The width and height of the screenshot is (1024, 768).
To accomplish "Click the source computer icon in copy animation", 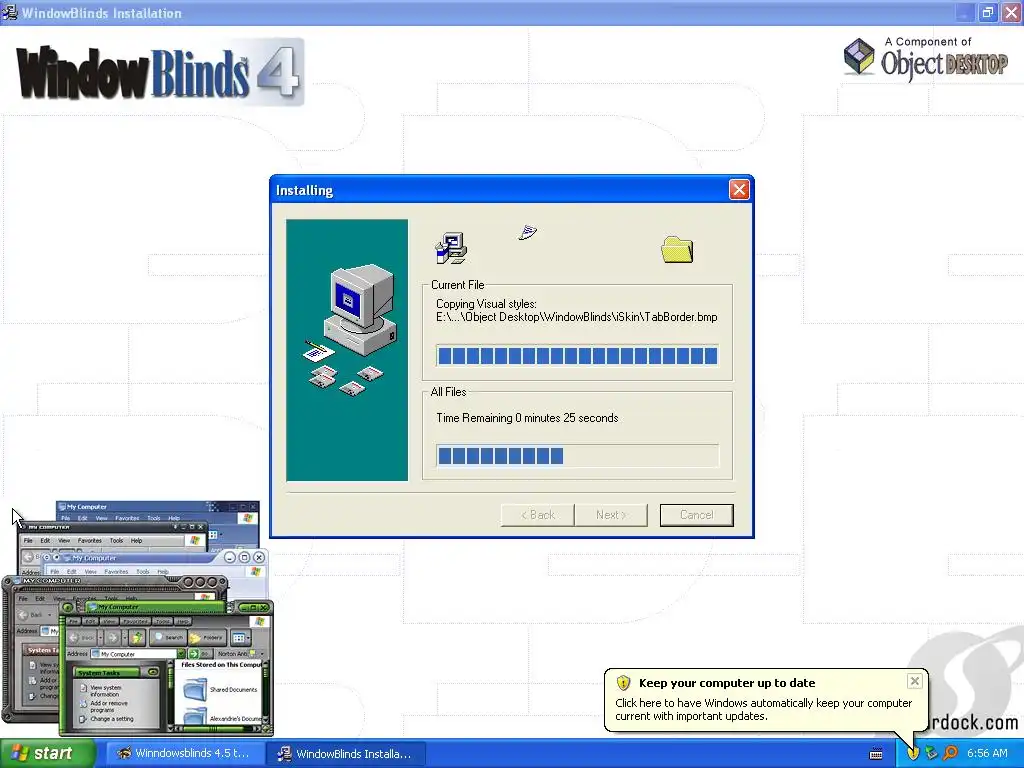I will pyautogui.click(x=451, y=248).
